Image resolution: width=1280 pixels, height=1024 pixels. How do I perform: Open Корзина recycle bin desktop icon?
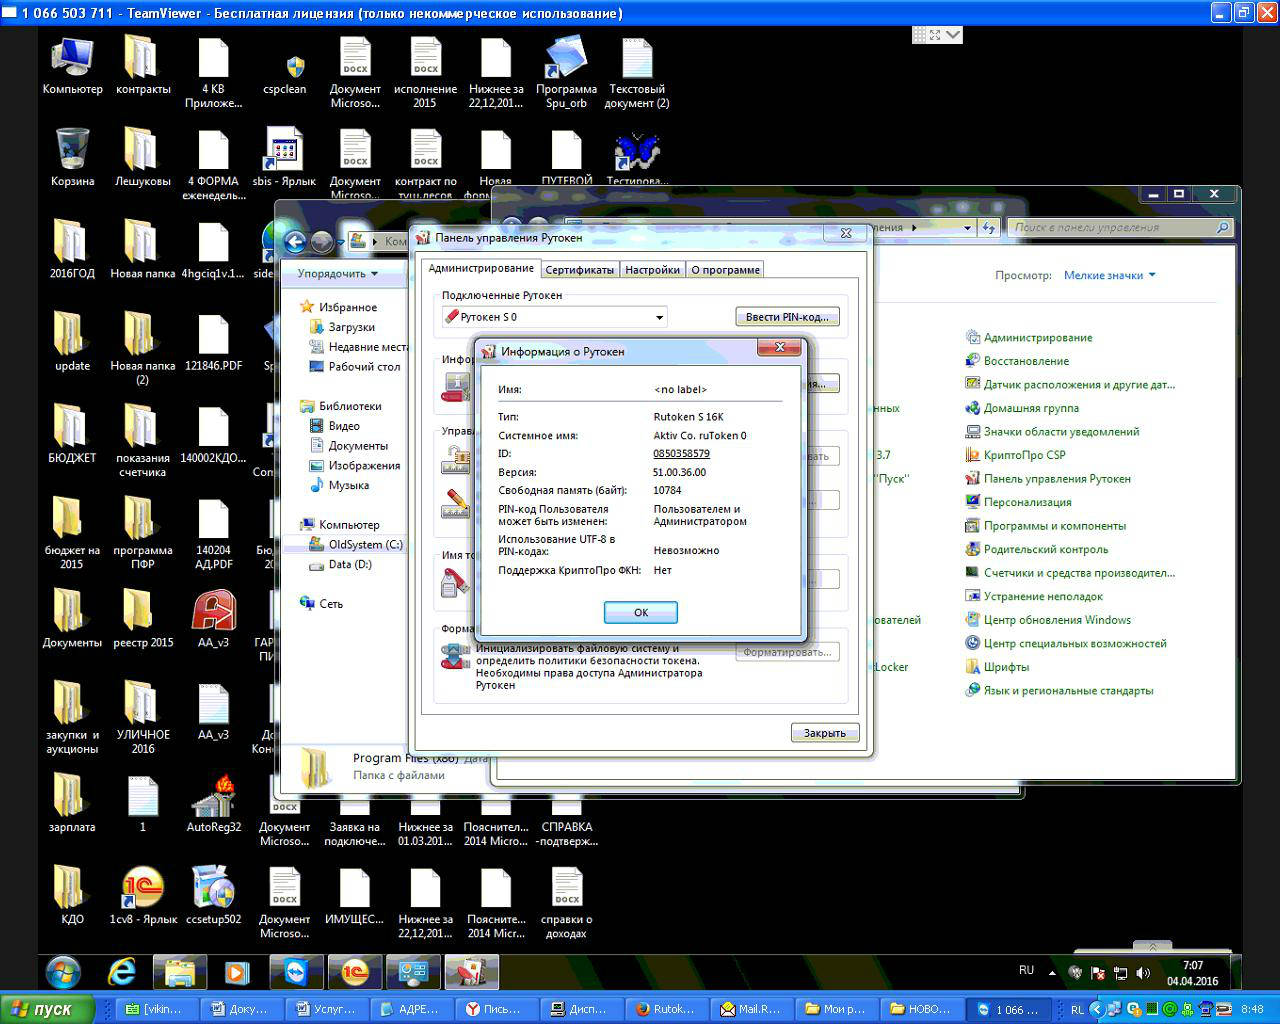[72, 157]
